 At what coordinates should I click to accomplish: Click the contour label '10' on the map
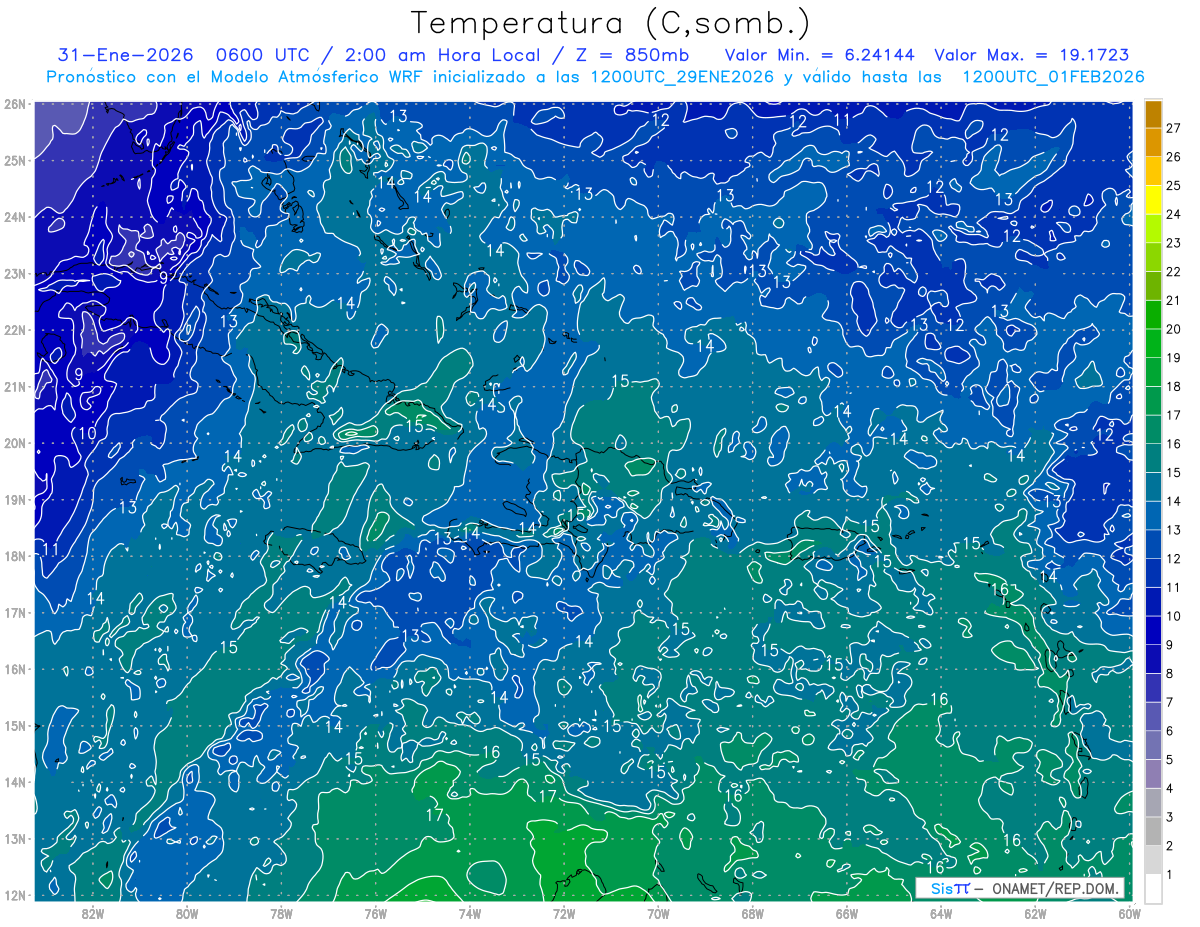(x=87, y=434)
